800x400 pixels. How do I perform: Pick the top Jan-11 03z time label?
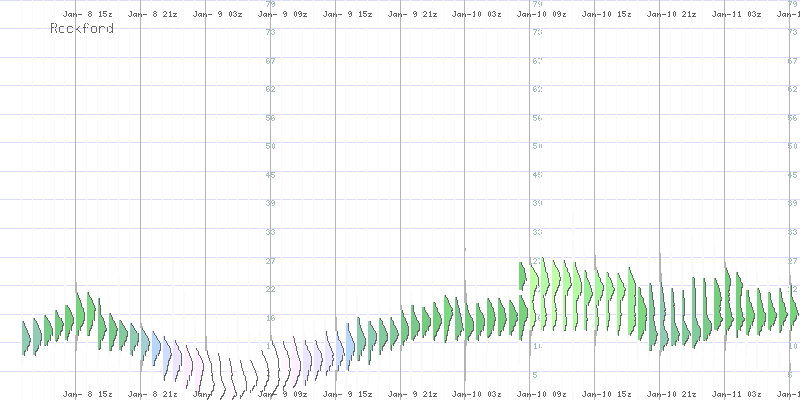[737, 15]
